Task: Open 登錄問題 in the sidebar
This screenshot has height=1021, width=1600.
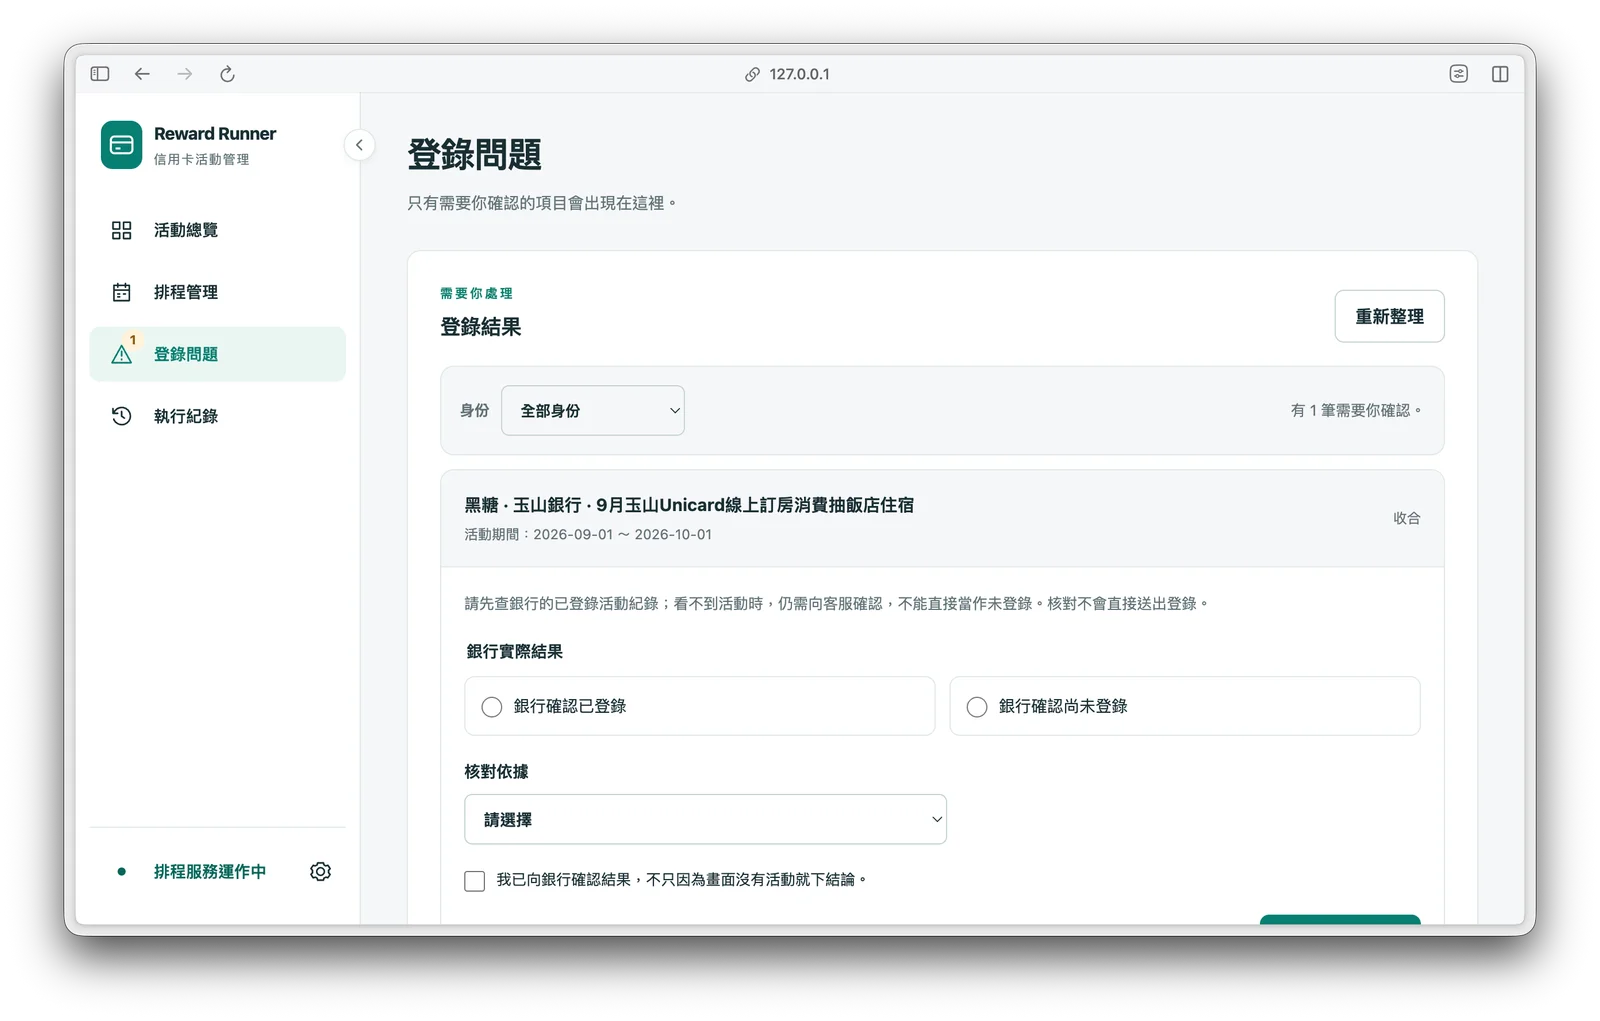Action: (217, 354)
